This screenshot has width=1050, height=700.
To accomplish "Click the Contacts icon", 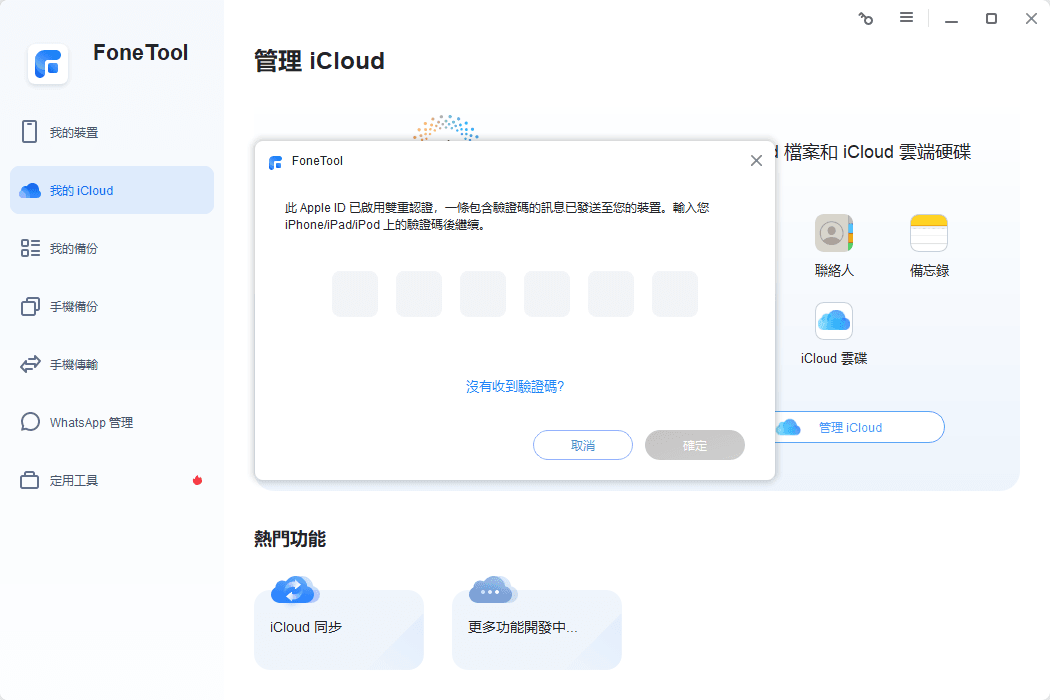I will [x=833, y=233].
